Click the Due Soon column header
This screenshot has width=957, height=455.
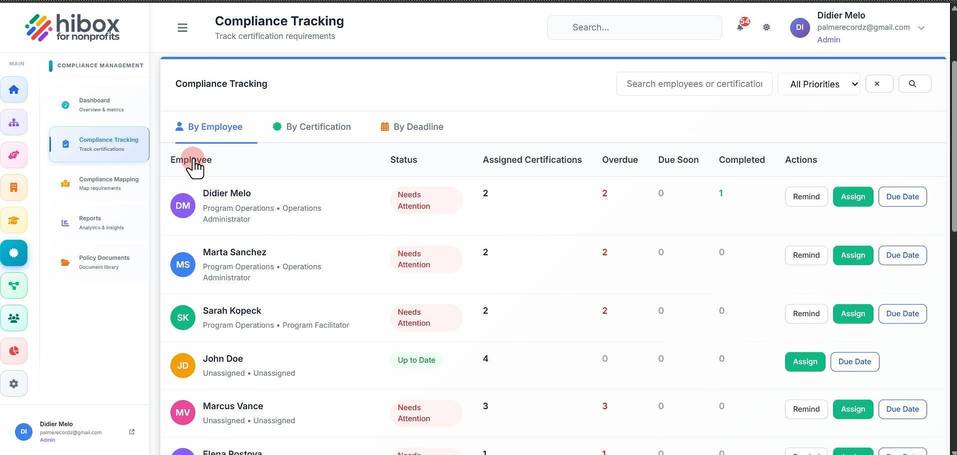pyautogui.click(x=678, y=160)
